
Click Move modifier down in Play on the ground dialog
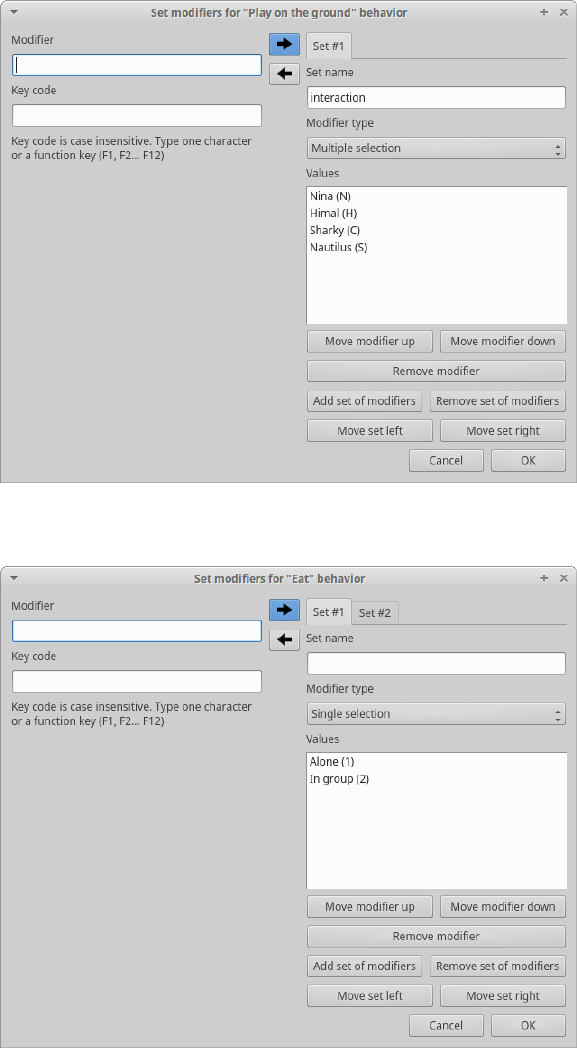coord(503,341)
